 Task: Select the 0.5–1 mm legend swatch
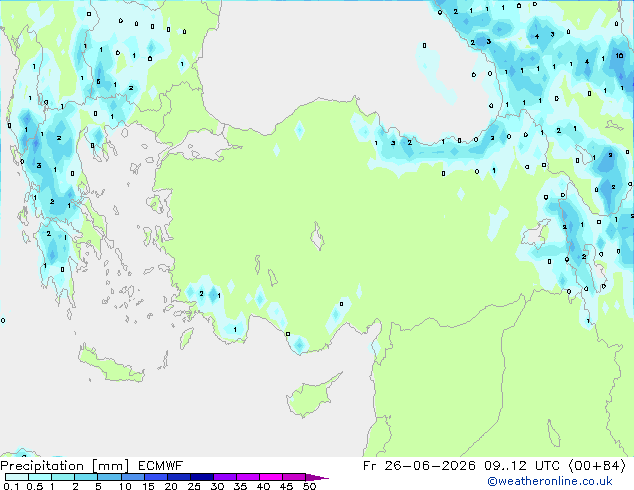40,477
